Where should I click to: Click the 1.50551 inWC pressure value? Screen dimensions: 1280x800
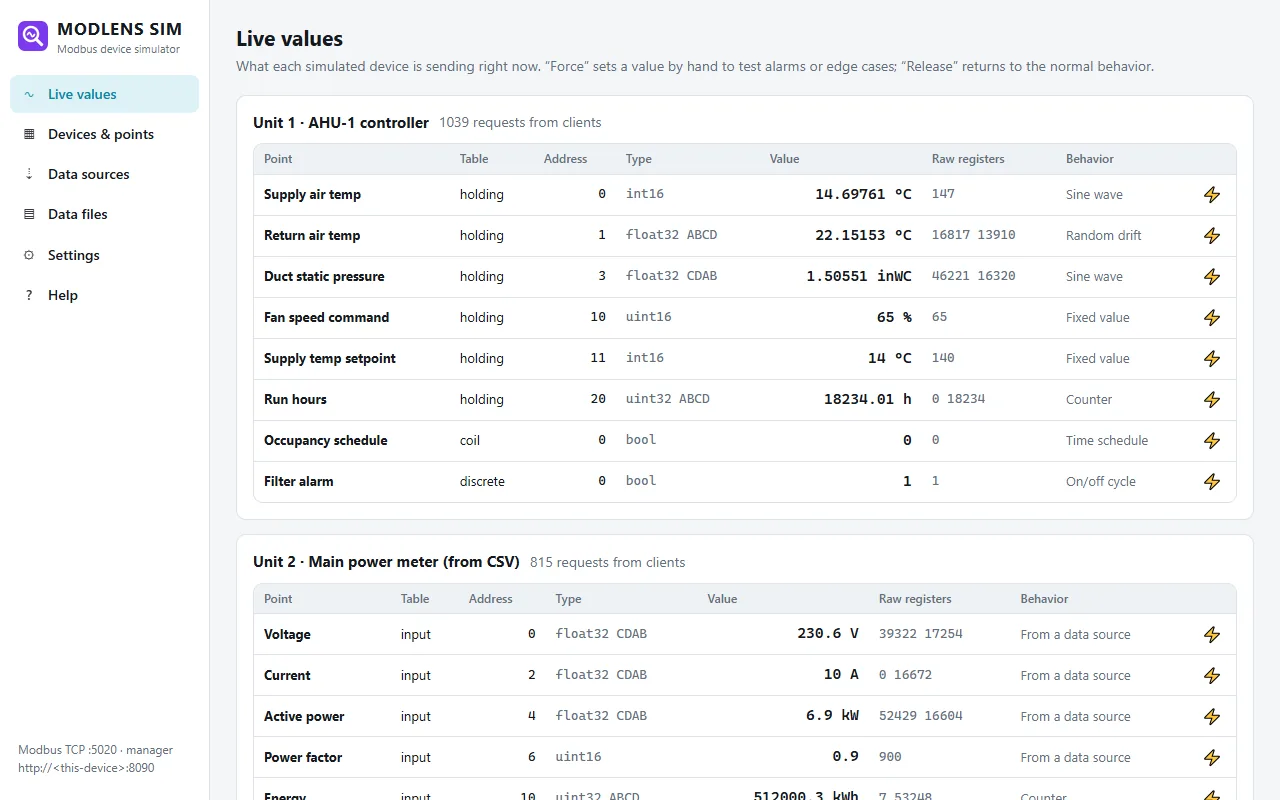click(x=859, y=277)
